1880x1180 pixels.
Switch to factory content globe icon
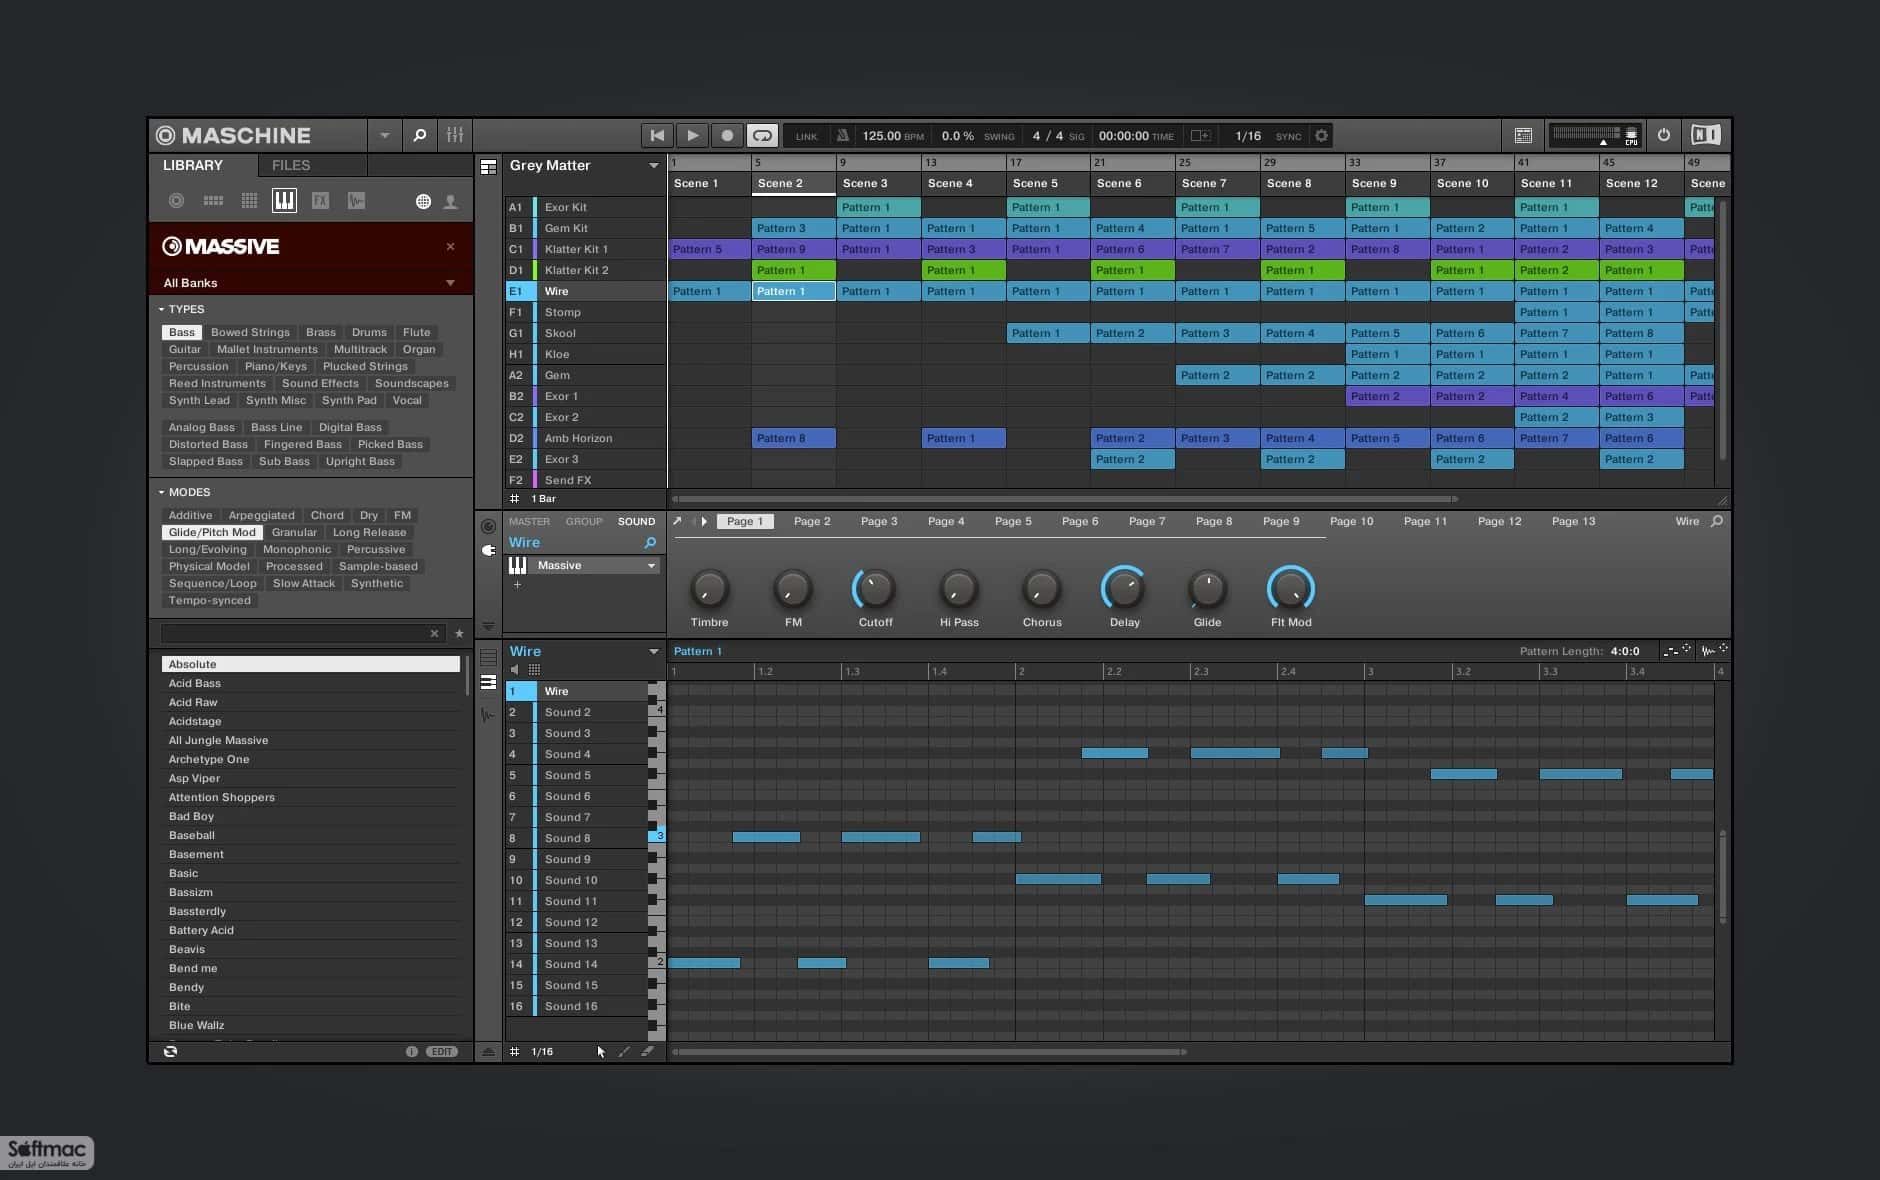coord(423,202)
